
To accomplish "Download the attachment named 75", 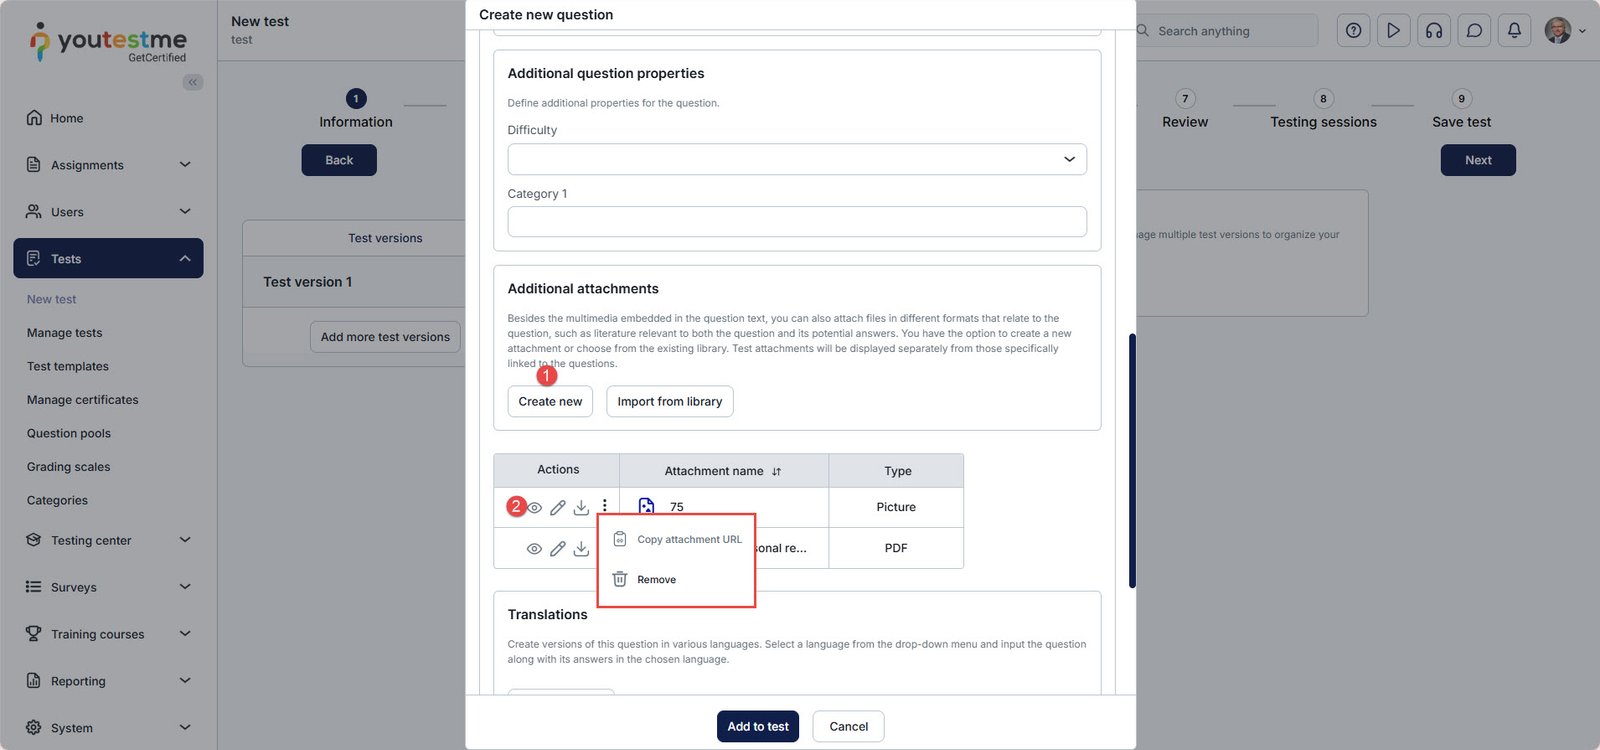I will coord(581,508).
